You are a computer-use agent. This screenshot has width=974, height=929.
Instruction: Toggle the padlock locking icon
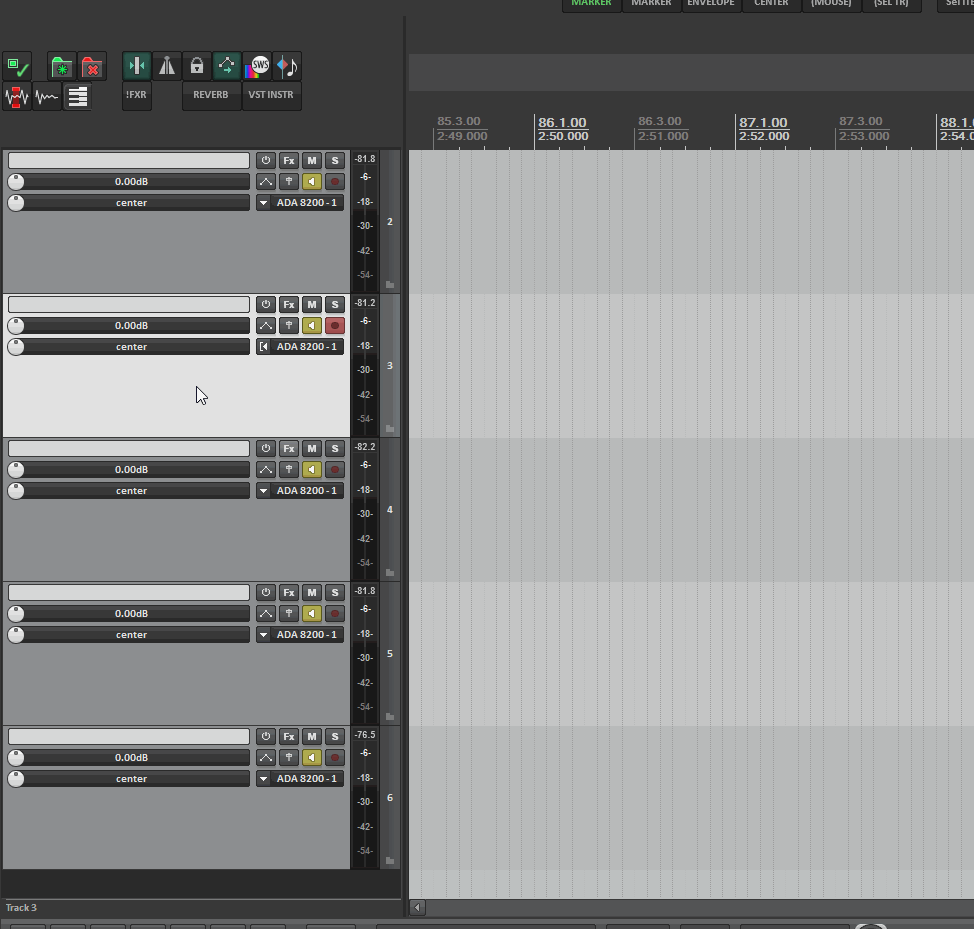click(197, 66)
